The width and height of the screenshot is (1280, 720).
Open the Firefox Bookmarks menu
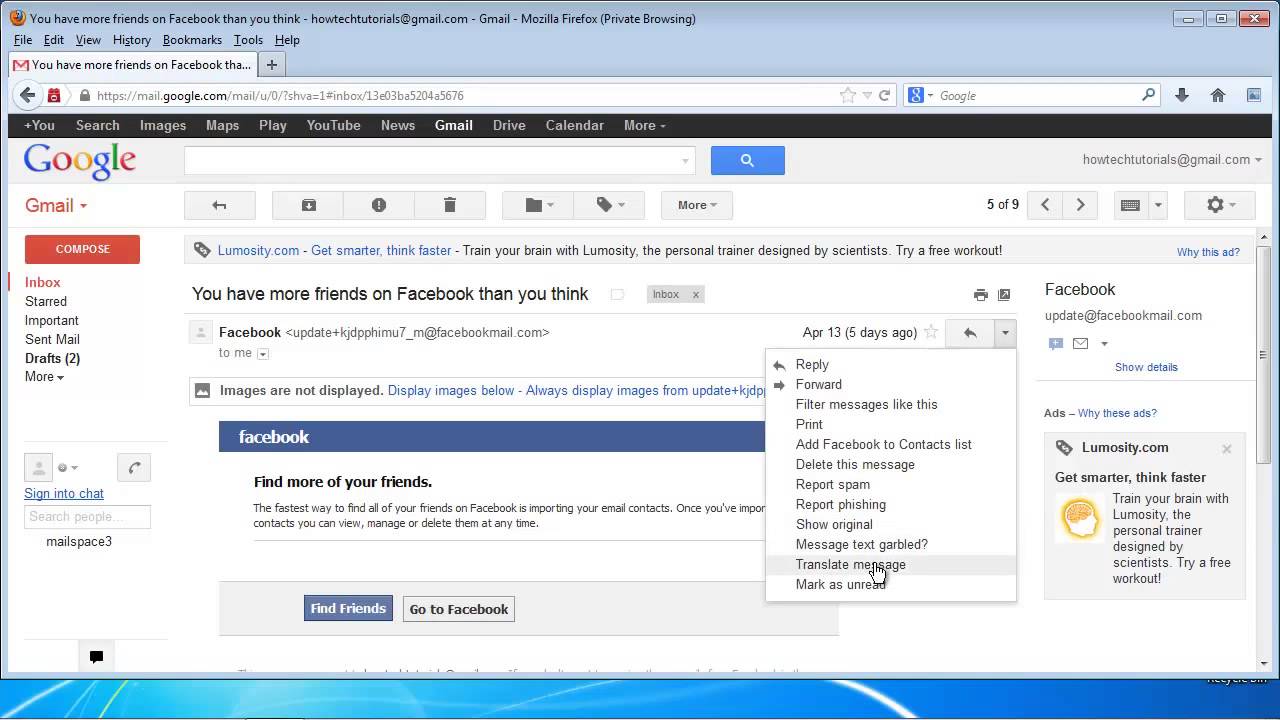[x=192, y=40]
